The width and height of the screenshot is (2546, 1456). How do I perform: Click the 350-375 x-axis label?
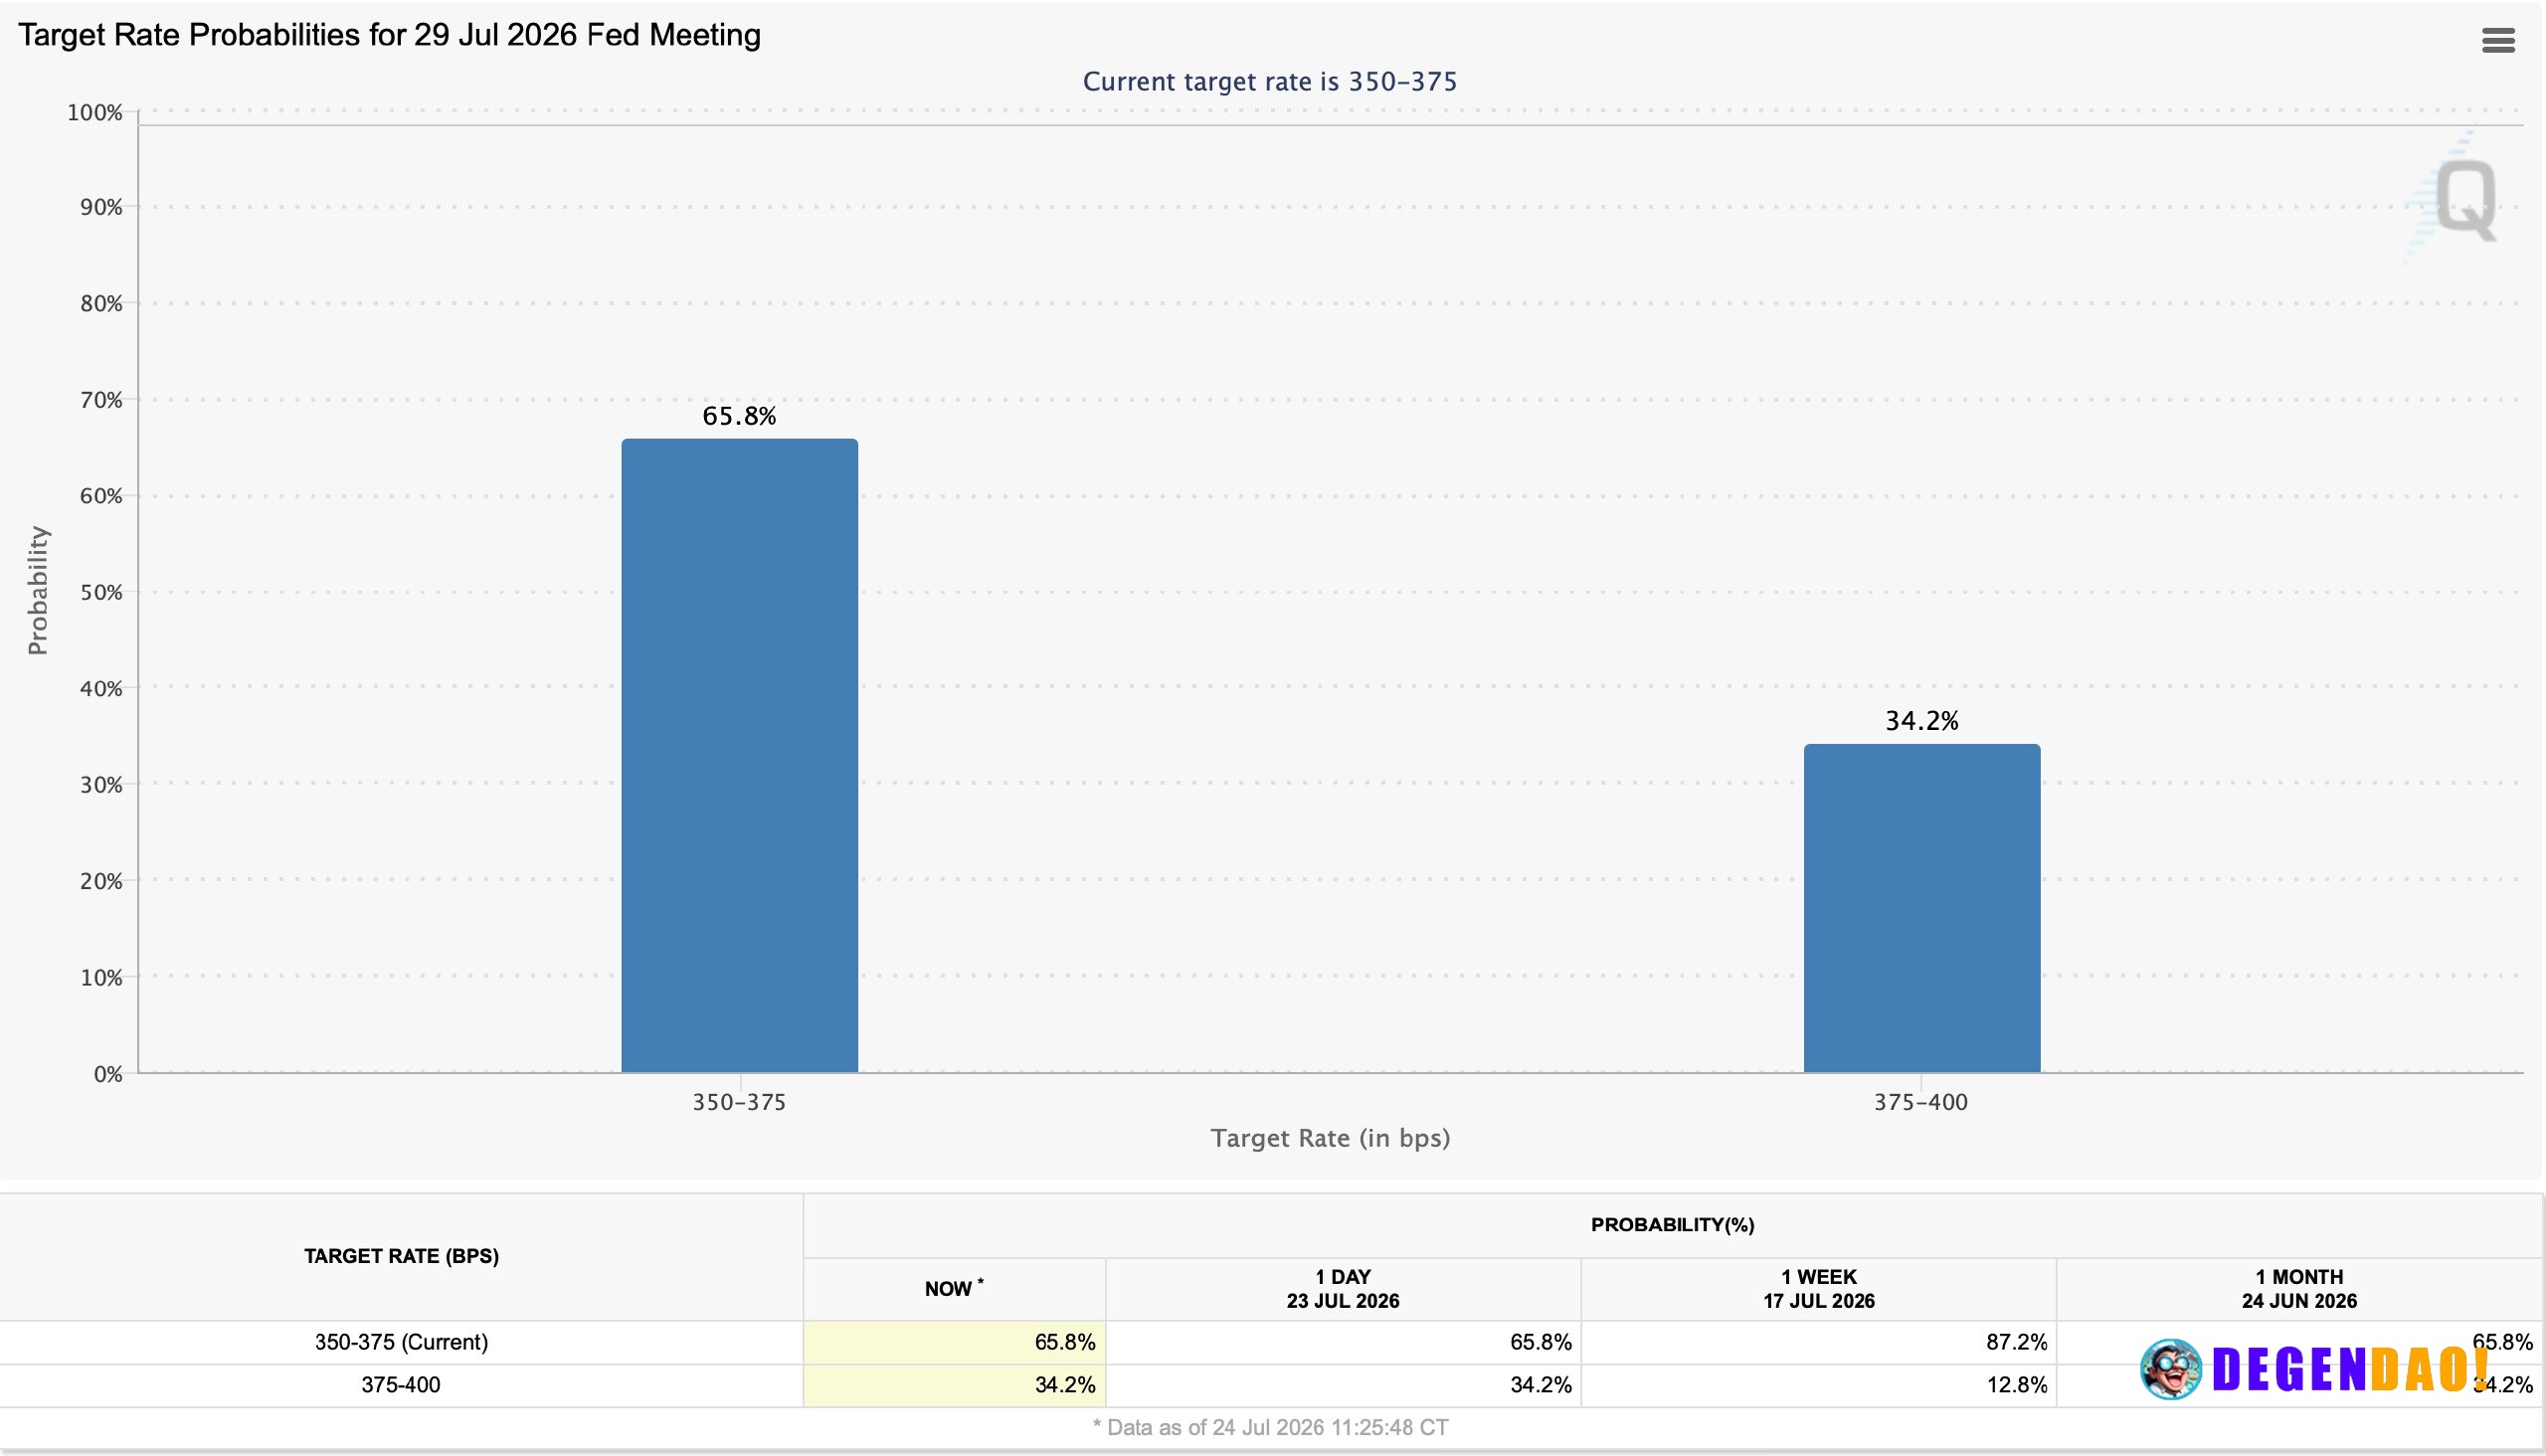coord(739,1102)
